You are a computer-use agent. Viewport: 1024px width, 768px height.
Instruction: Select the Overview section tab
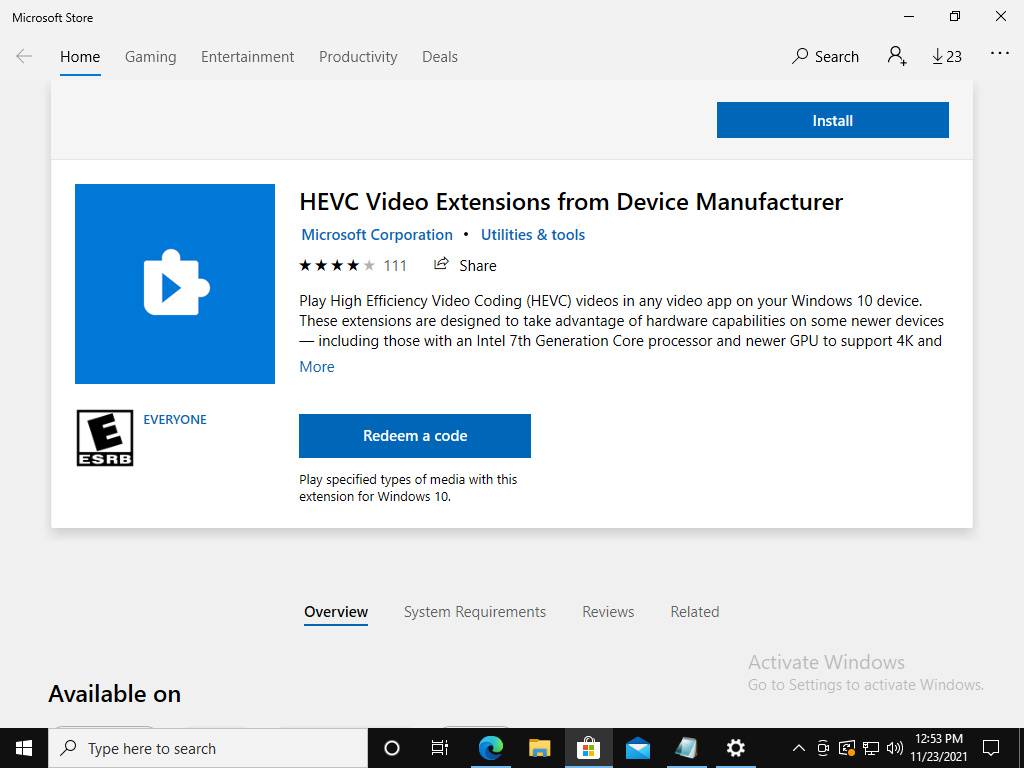336,612
